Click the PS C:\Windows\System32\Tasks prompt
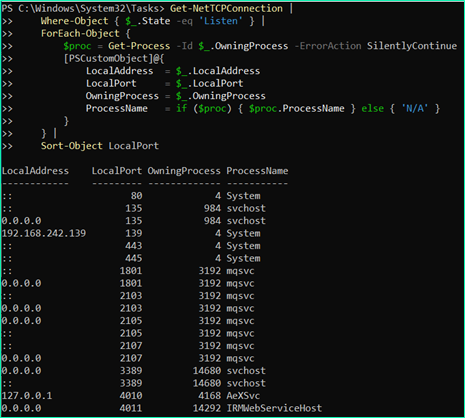Image resolution: width=465 pixels, height=418 pixels. click(83, 8)
